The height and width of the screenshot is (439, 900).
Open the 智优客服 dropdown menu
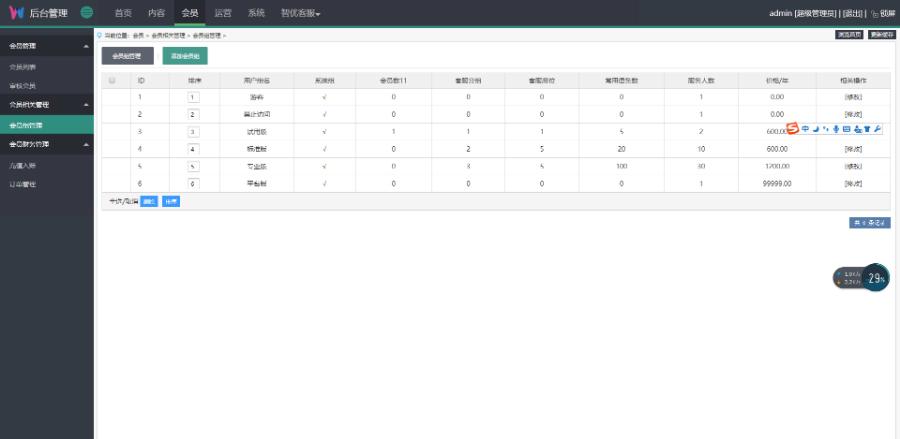click(300, 13)
